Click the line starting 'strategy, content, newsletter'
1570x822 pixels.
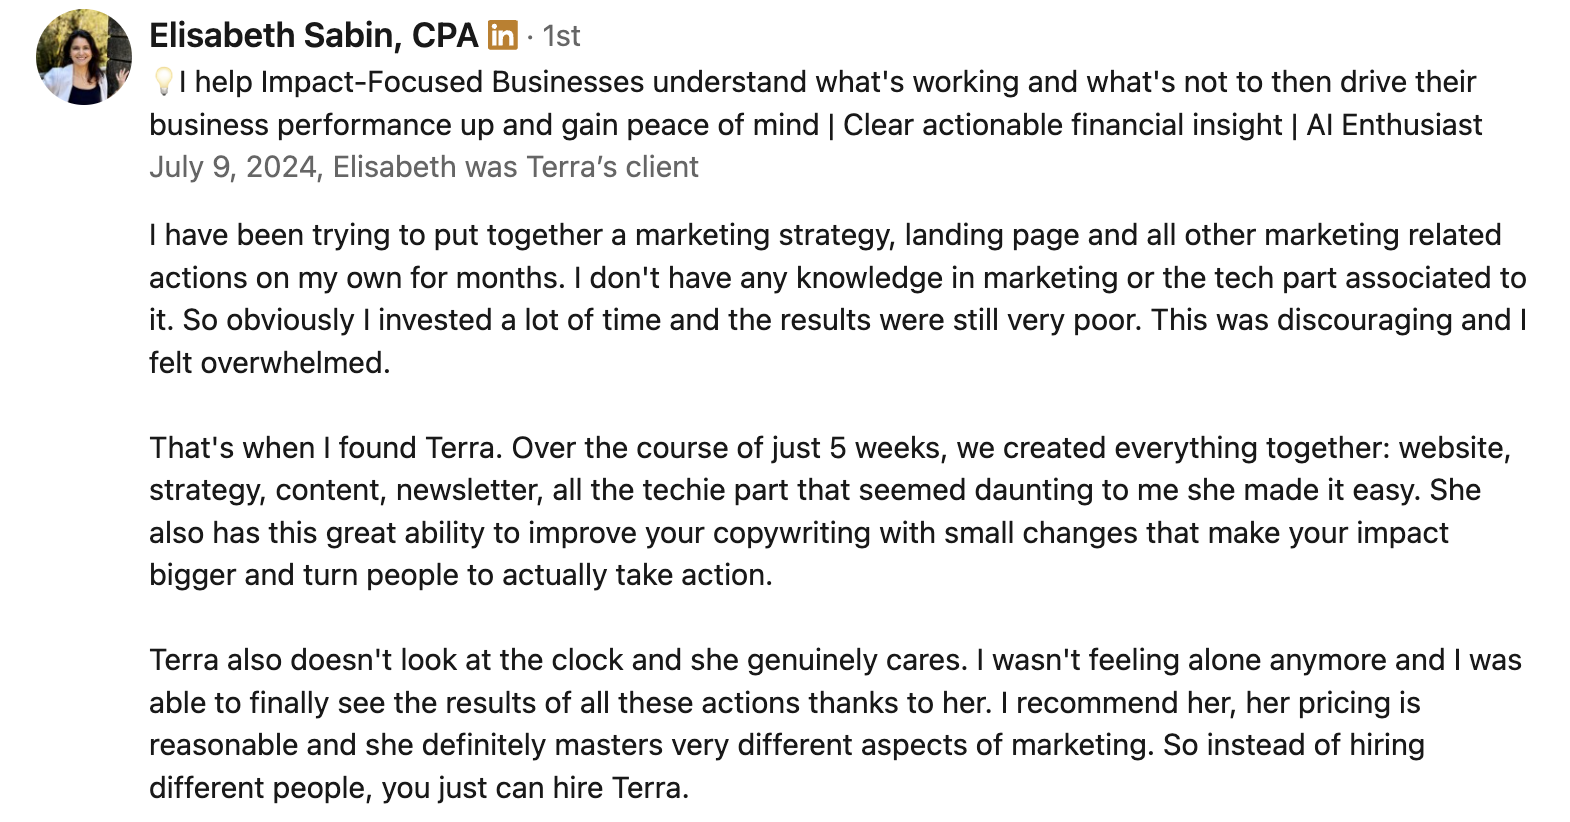tap(815, 490)
